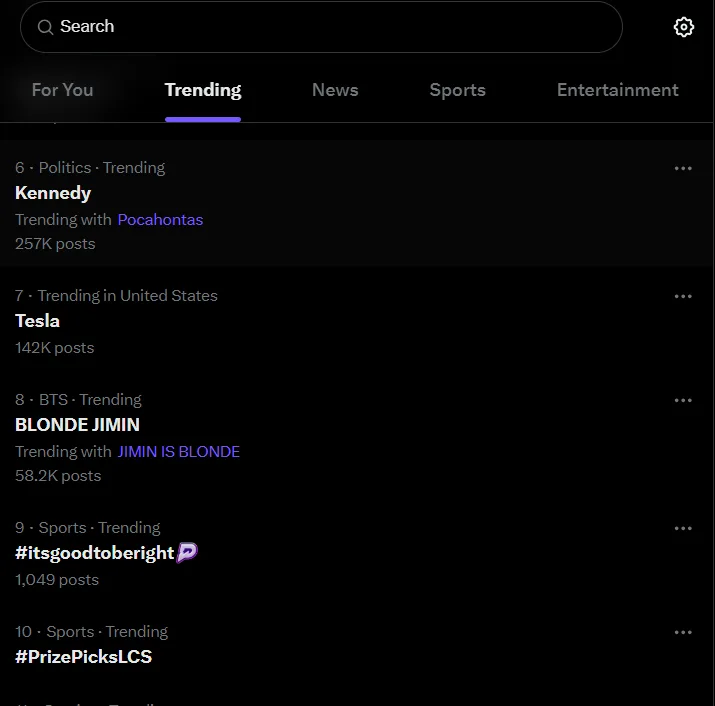Click the emoji icon beside #itsgoodtoberight
This screenshot has width=715, height=706.
pos(187,552)
